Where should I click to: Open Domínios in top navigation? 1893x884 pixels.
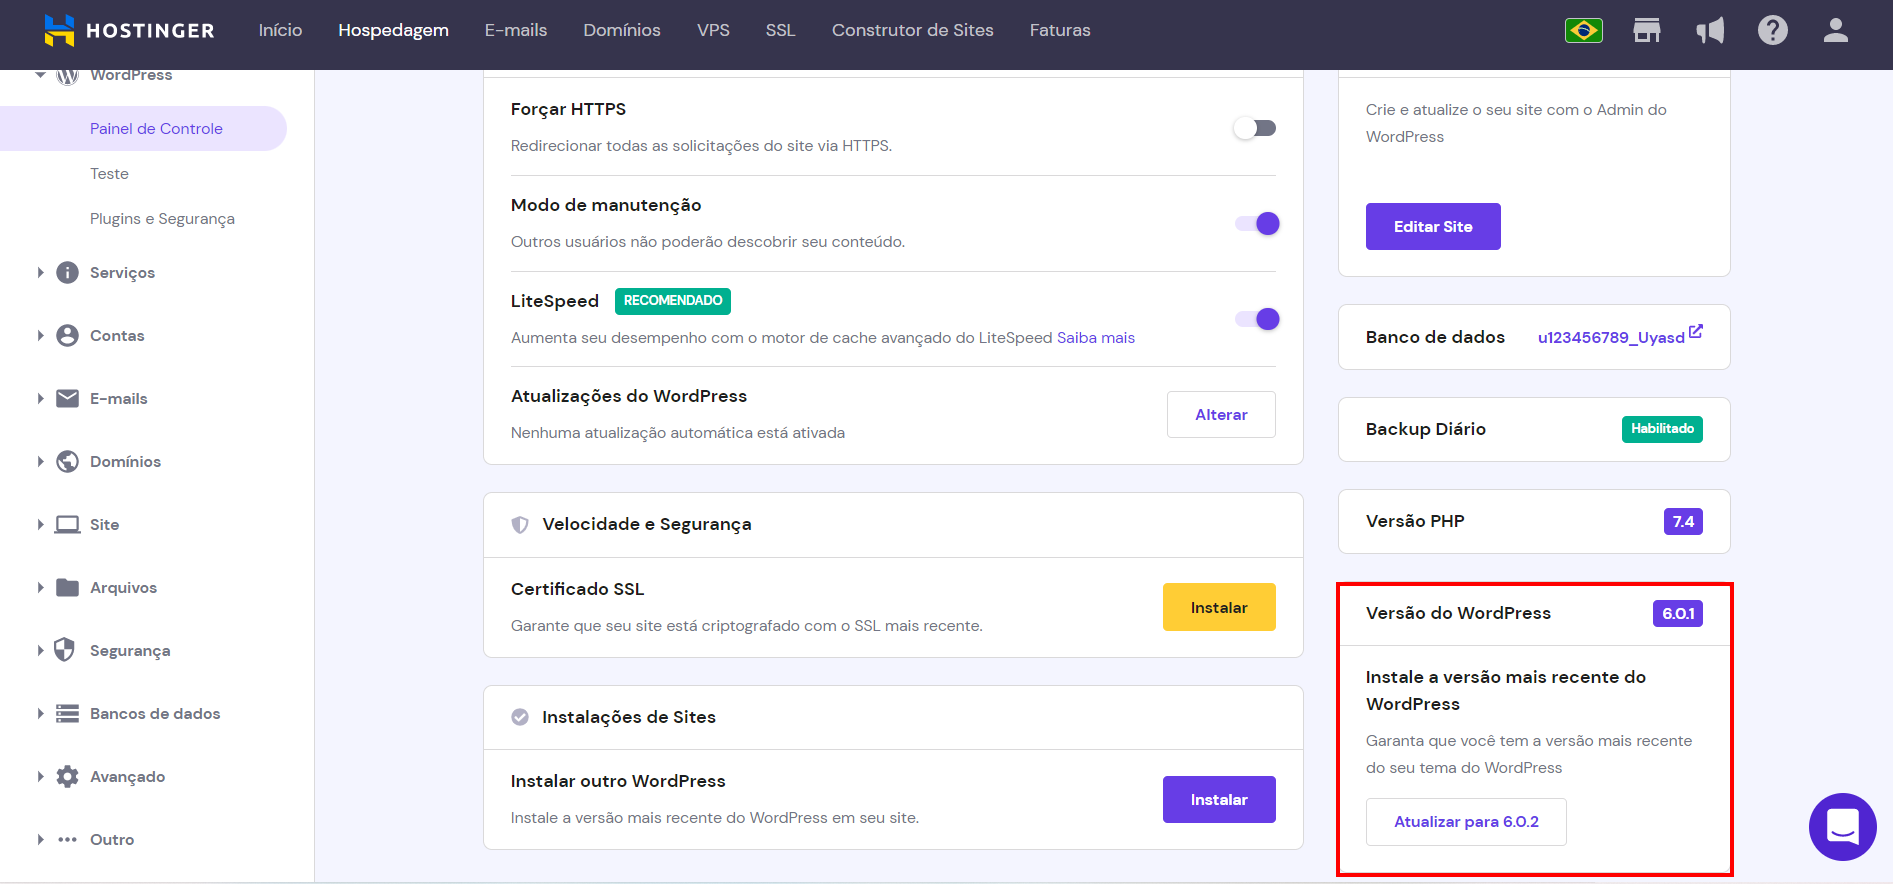[622, 30]
